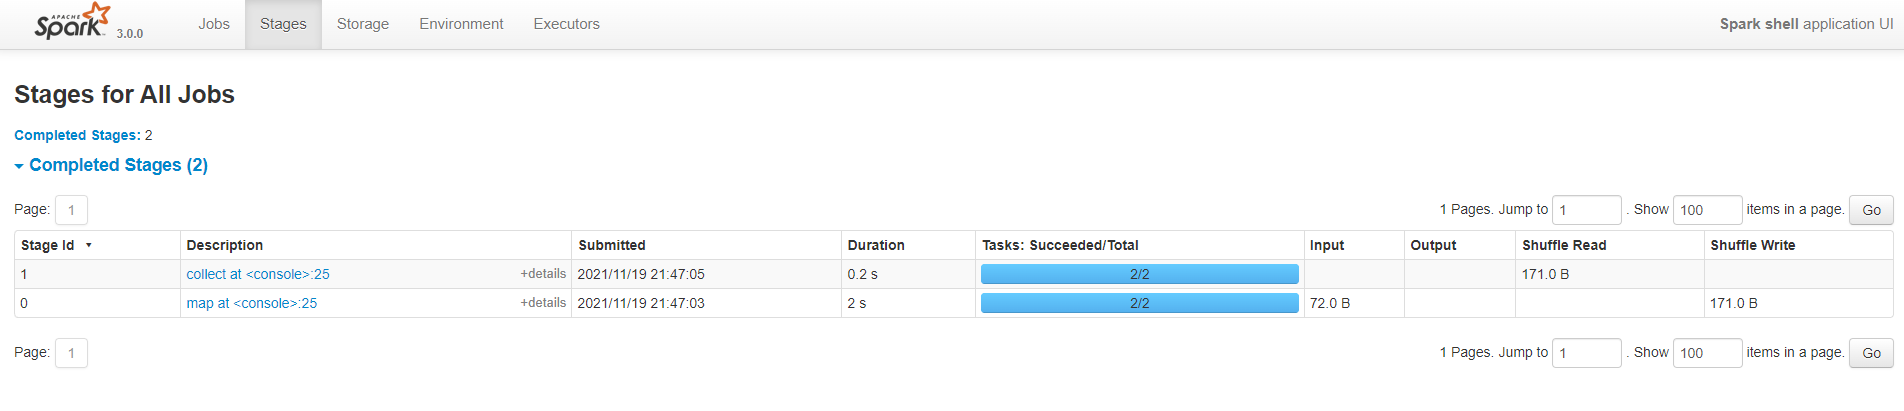
Task: Click the bottom items-per-page Show field
Action: [x=1707, y=353]
